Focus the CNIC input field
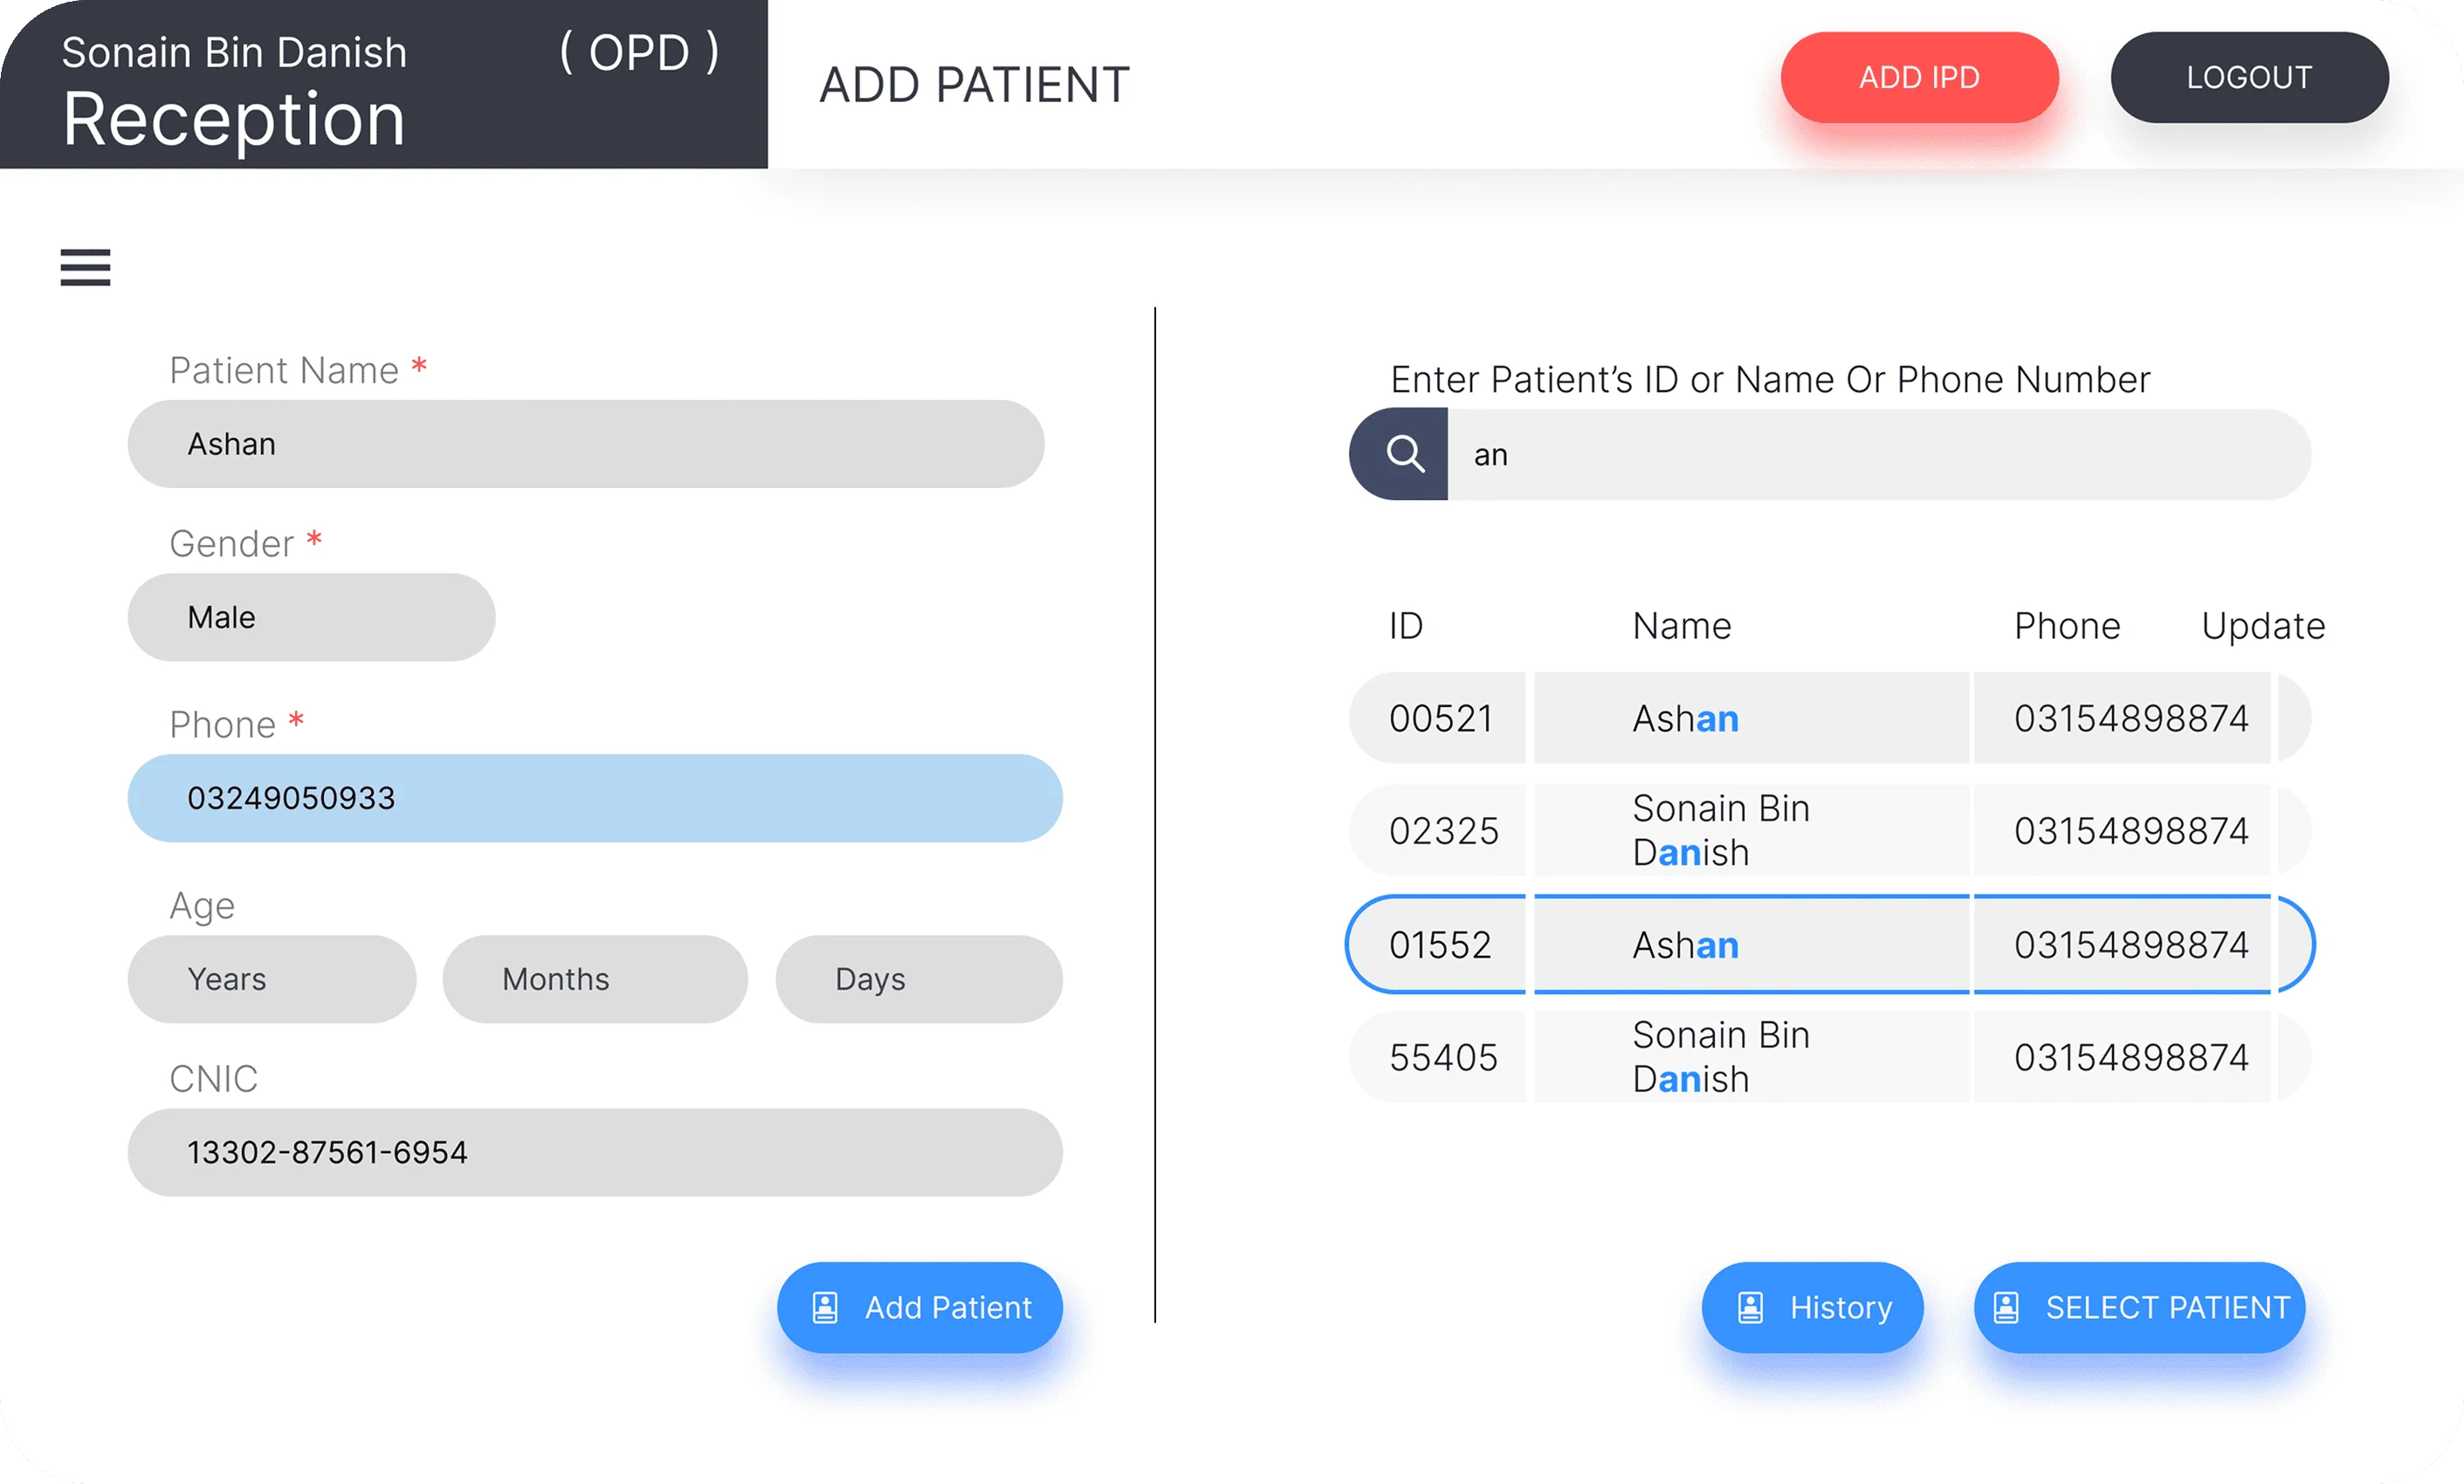 [x=594, y=1152]
